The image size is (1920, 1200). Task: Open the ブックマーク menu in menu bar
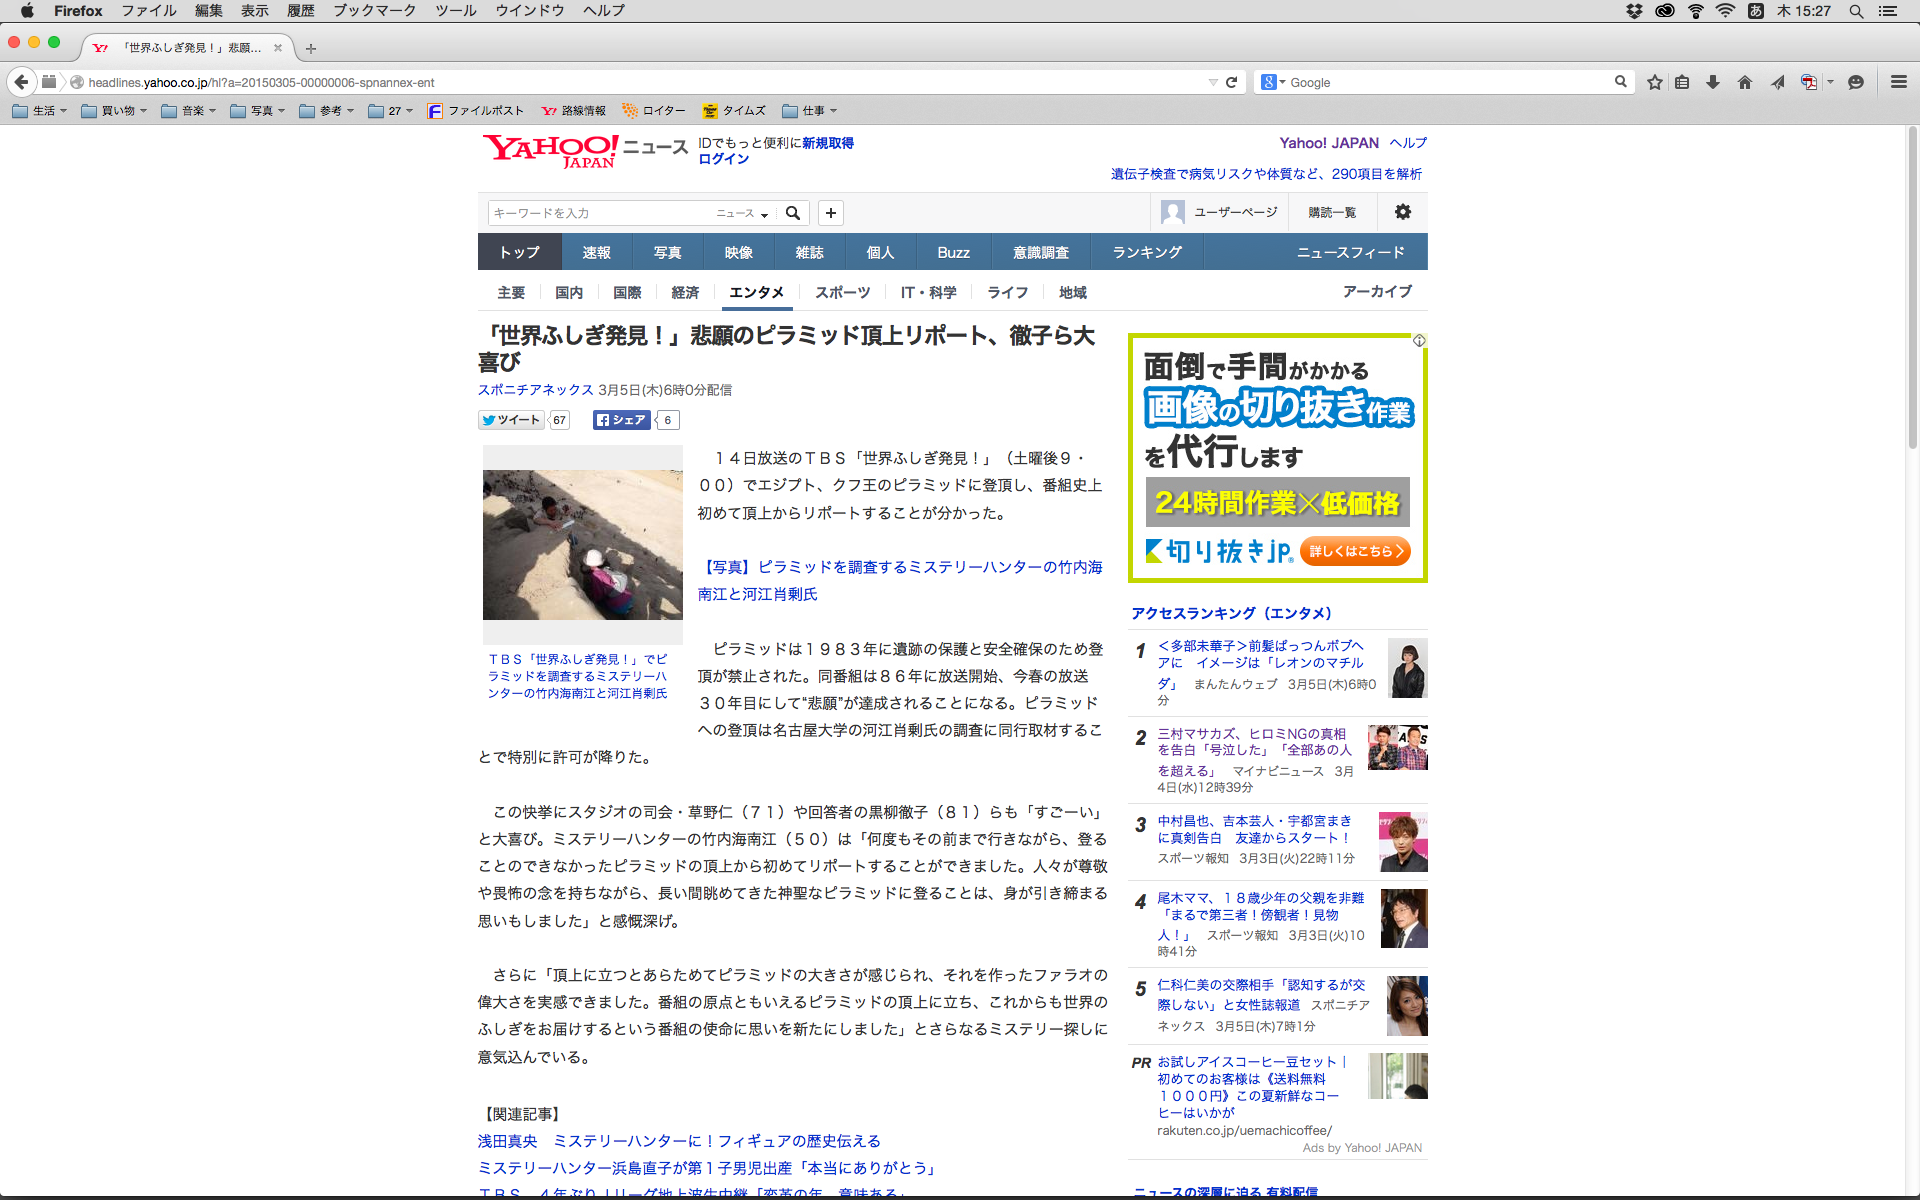[x=374, y=10]
